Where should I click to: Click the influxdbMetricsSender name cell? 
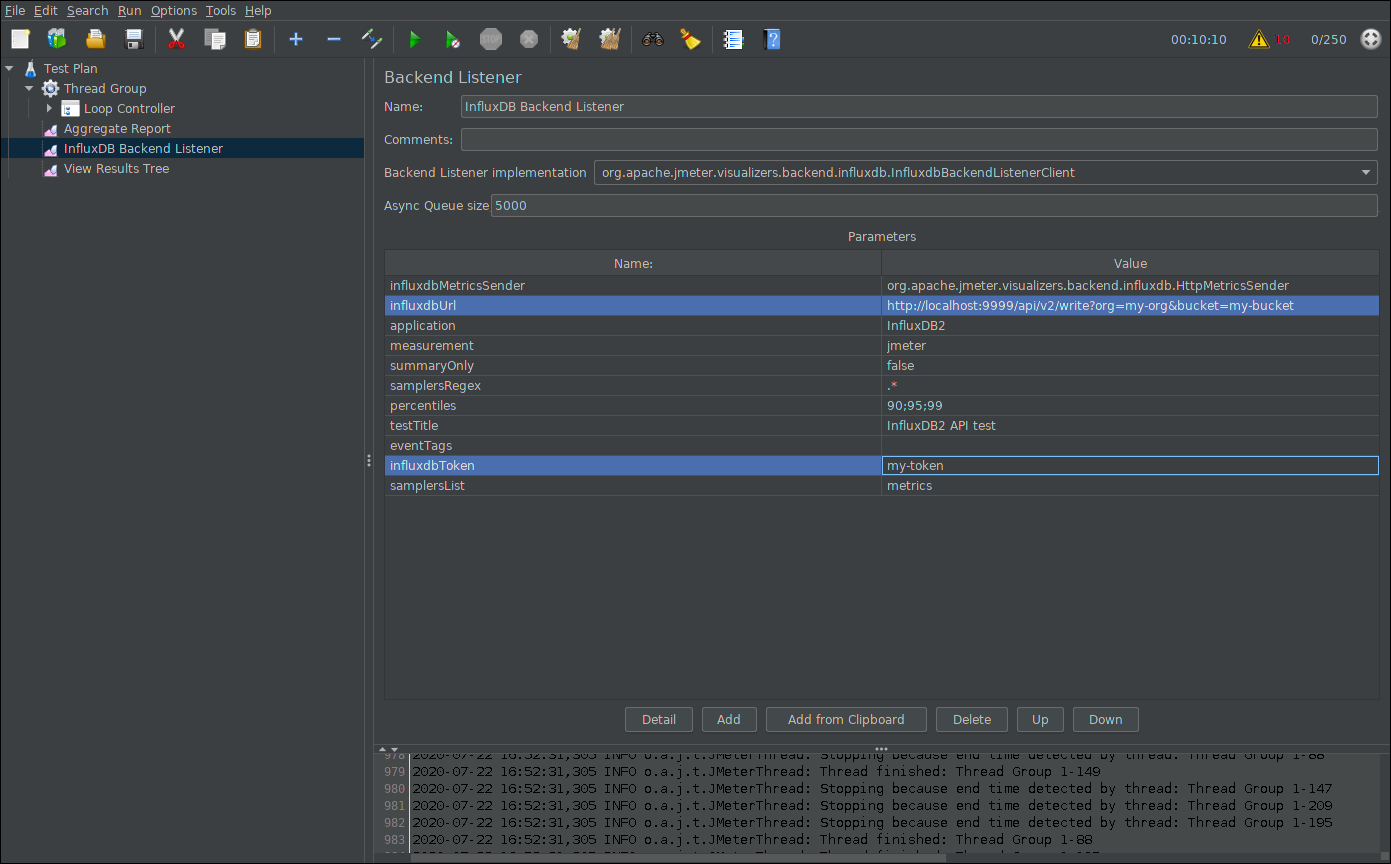pos(633,285)
